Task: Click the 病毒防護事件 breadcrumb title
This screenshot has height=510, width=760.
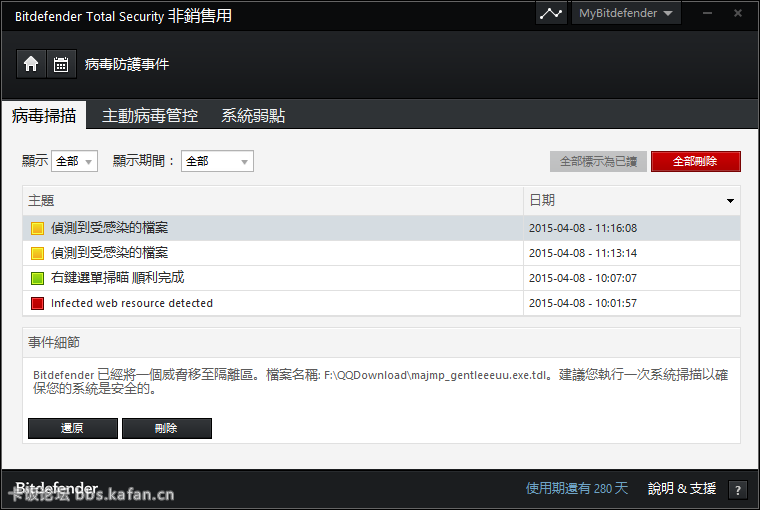Action: 127,64
